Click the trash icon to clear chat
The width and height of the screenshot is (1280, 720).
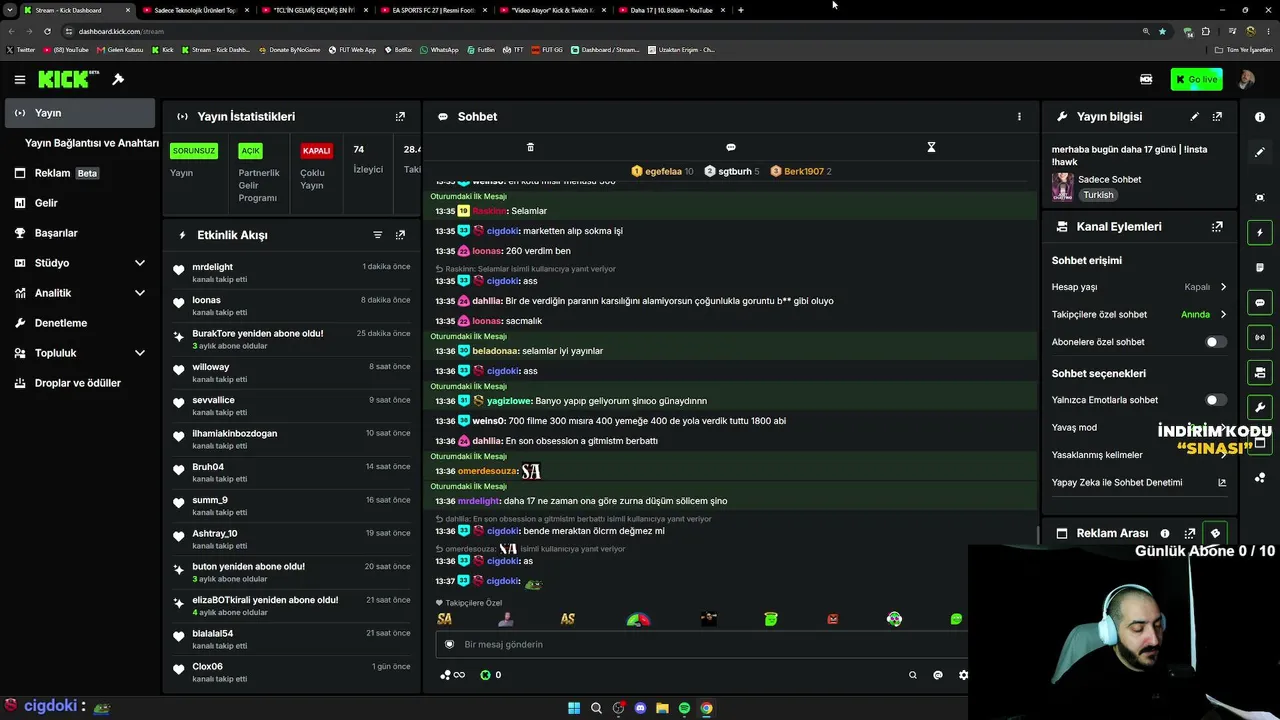coord(530,147)
